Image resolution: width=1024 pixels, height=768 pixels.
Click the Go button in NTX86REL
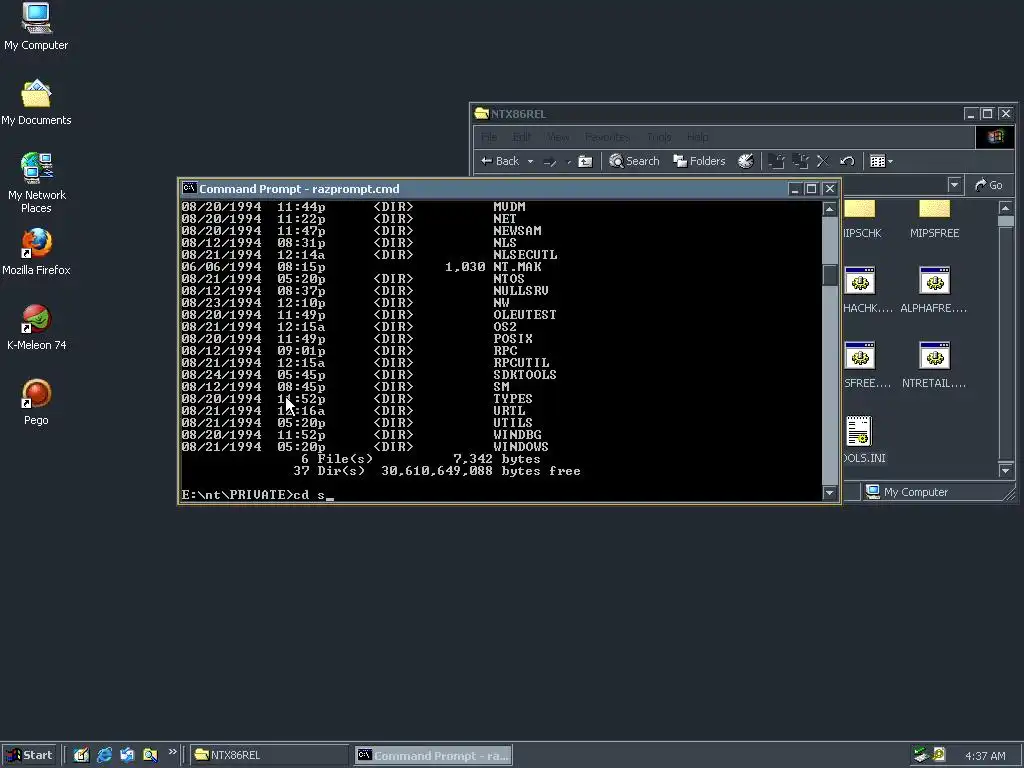click(x=988, y=185)
